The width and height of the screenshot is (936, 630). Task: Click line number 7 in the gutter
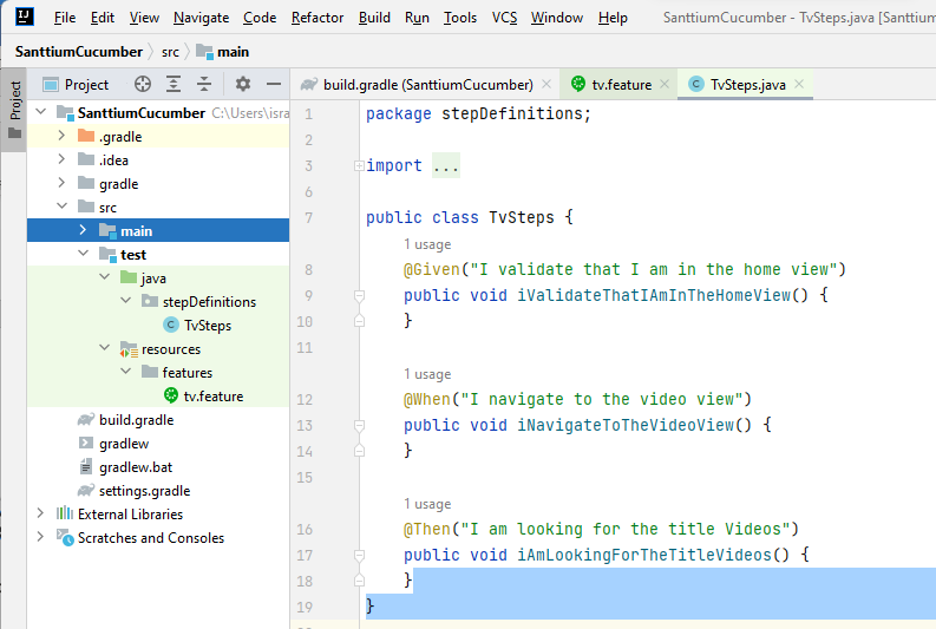click(308, 217)
